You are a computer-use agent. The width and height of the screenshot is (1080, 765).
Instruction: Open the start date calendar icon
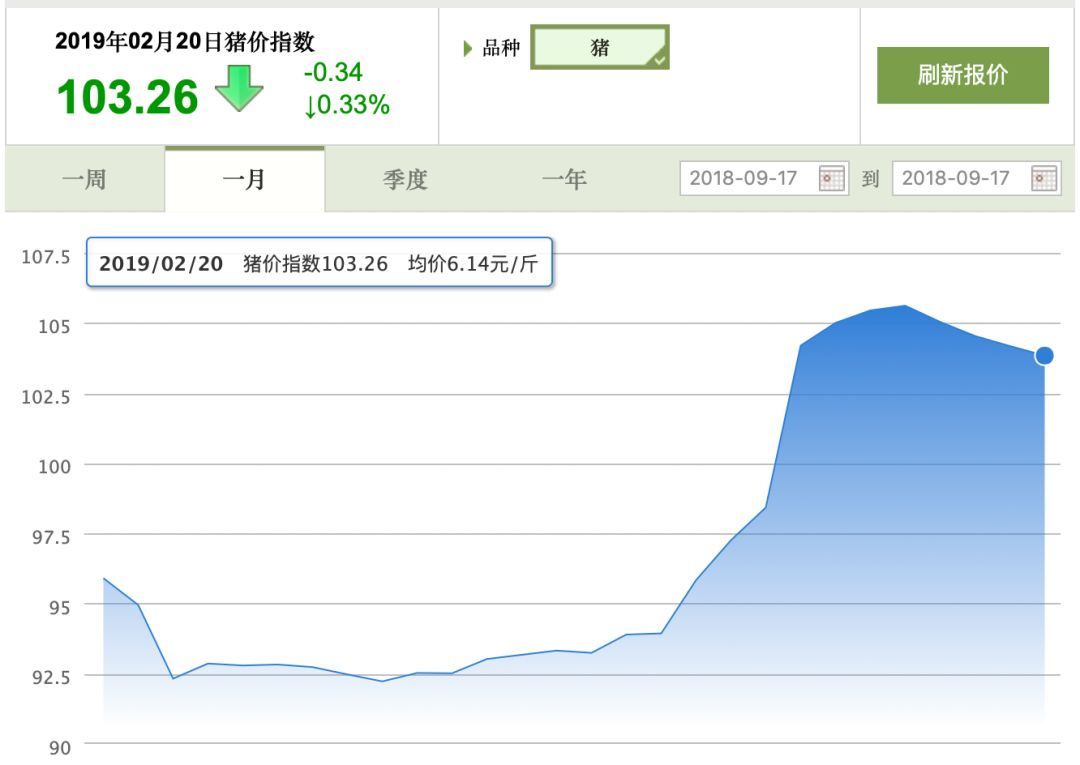coord(831,179)
